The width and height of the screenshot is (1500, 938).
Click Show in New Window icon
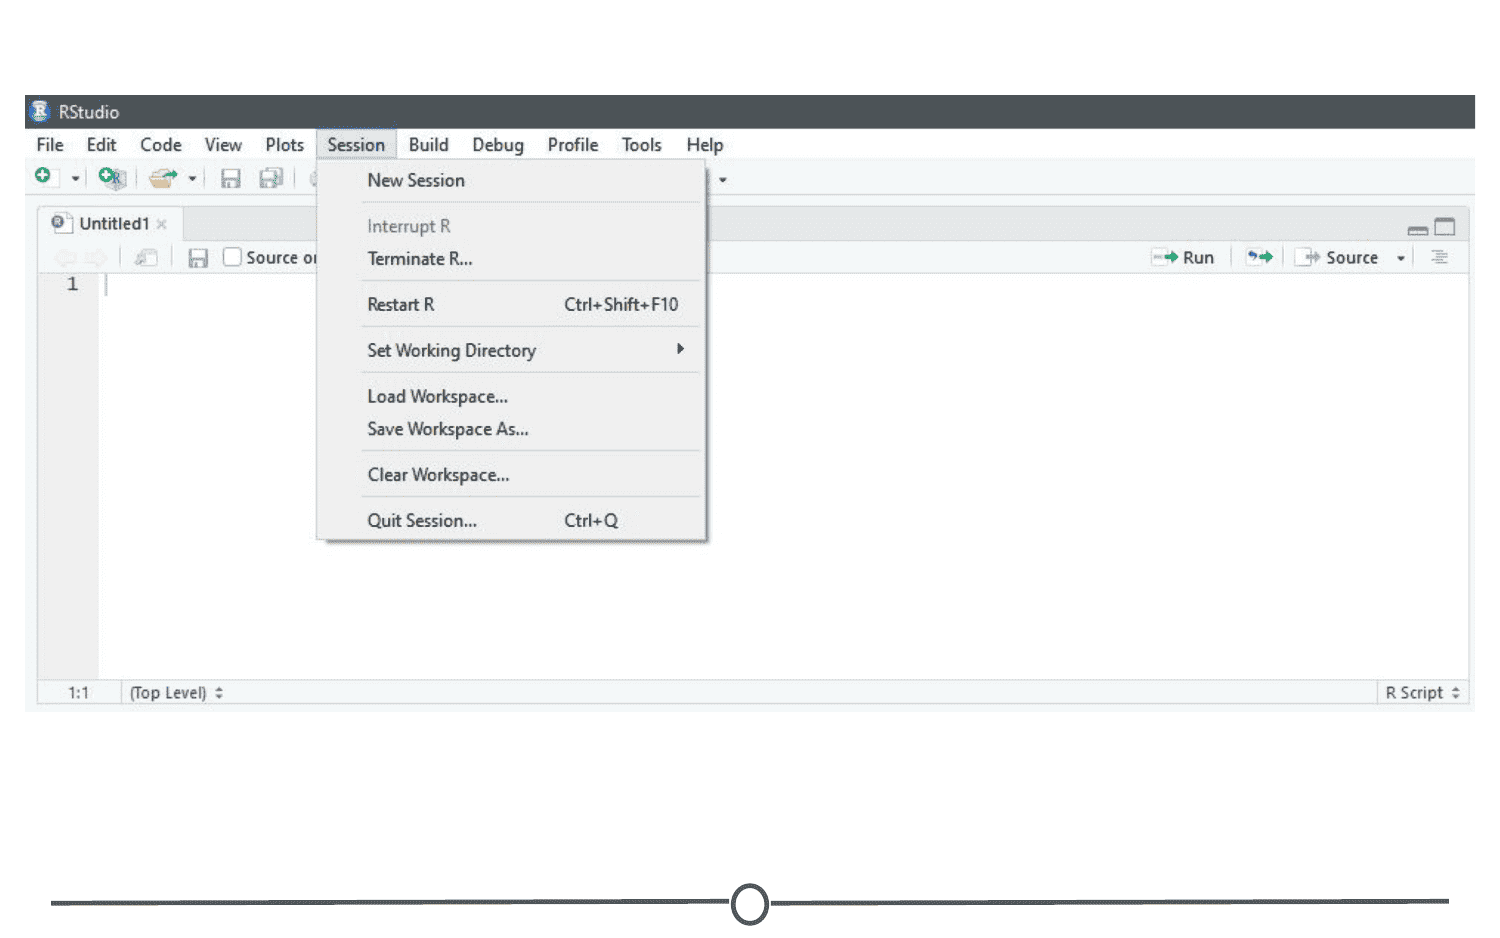pyautogui.click(x=146, y=258)
